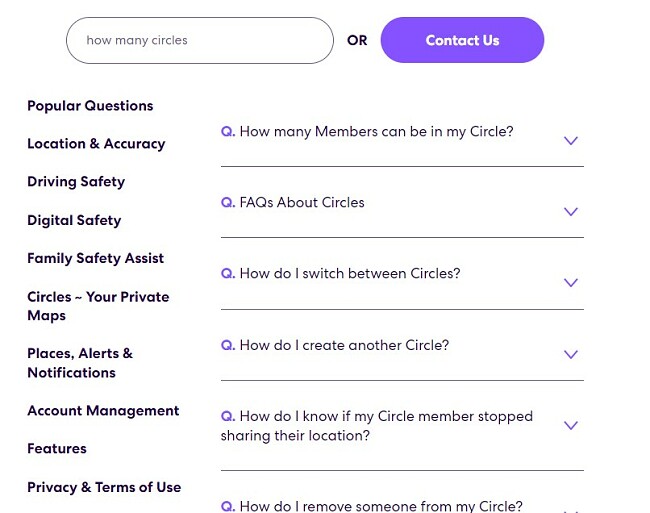650x513 pixels.
Task: Select Digital Safety category
Action: [x=74, y=220]
